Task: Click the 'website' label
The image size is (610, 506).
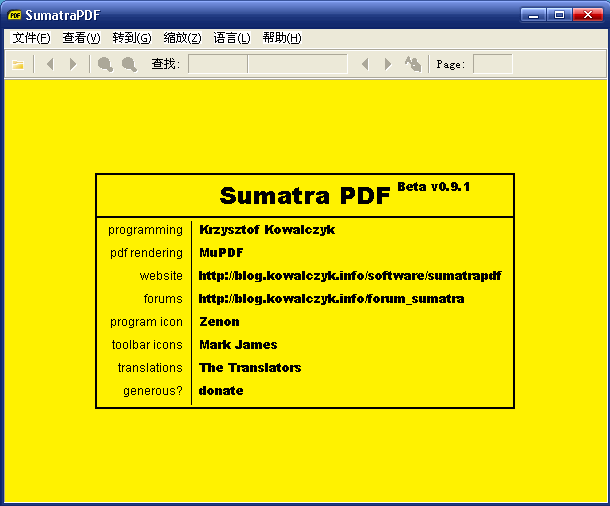Action: pos(161,276)
